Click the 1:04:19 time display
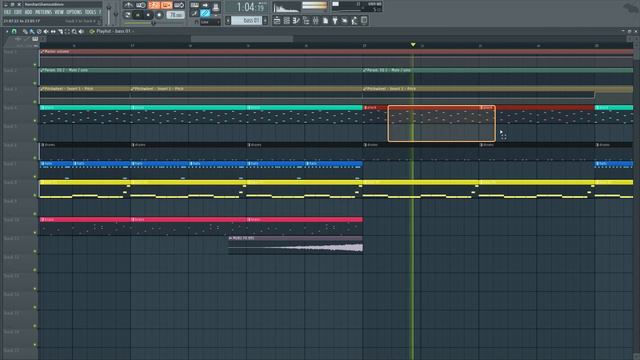 click(247, 7)
